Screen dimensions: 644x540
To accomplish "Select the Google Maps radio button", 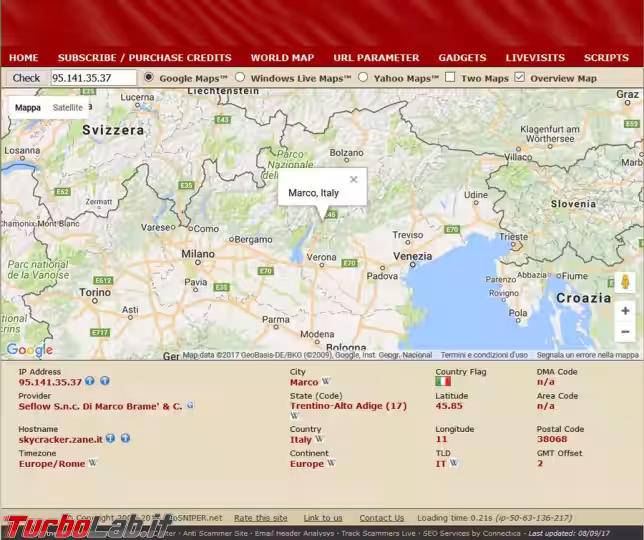I will (x=149, y=77).
